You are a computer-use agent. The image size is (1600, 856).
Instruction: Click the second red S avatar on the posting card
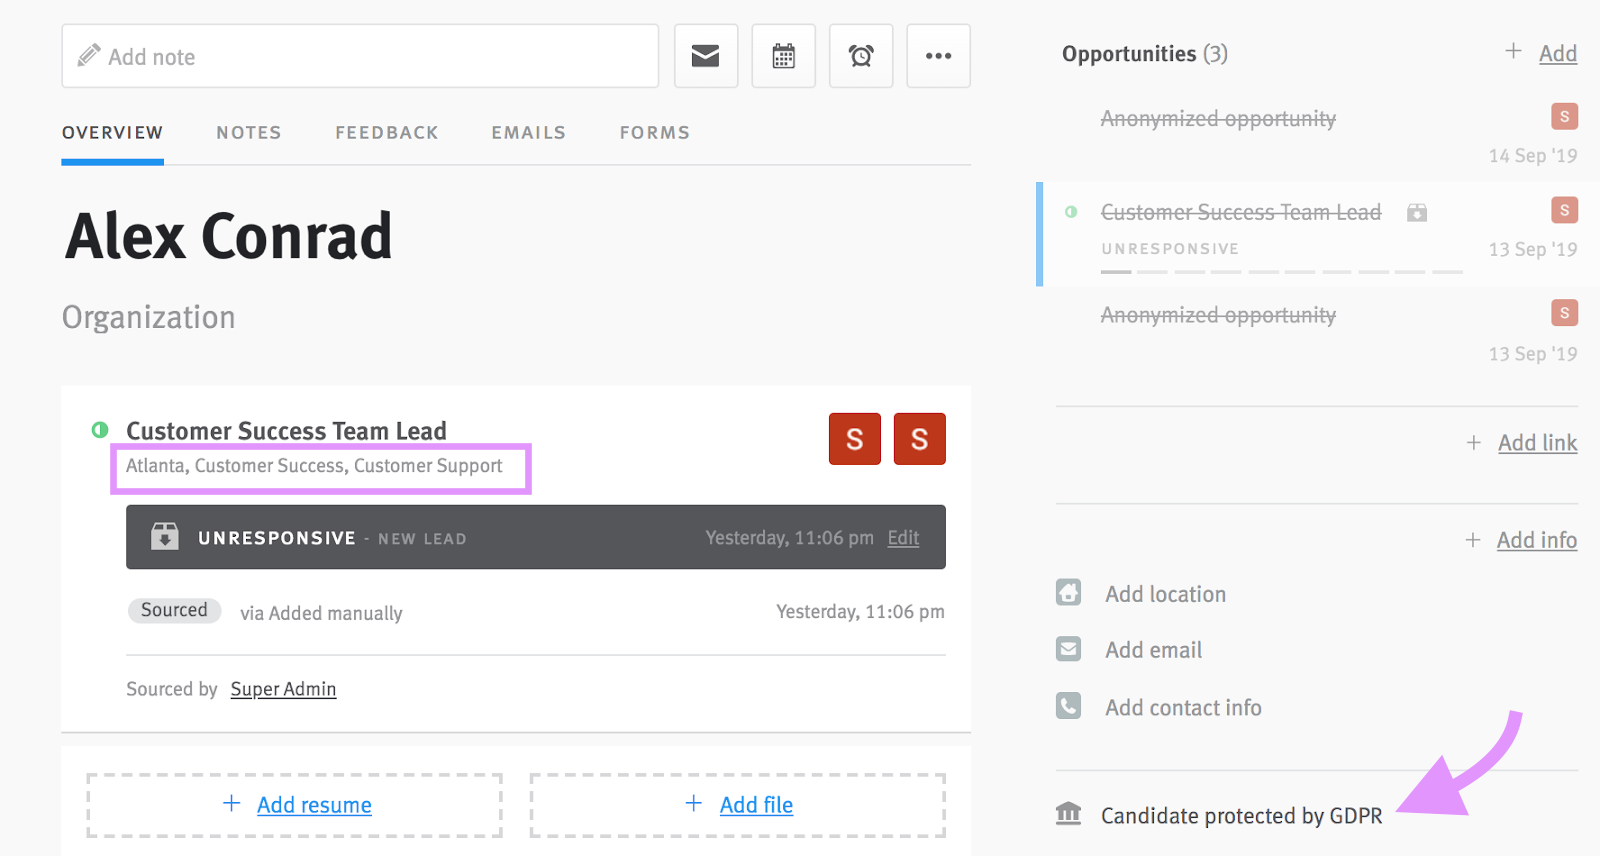coord(920,439)
